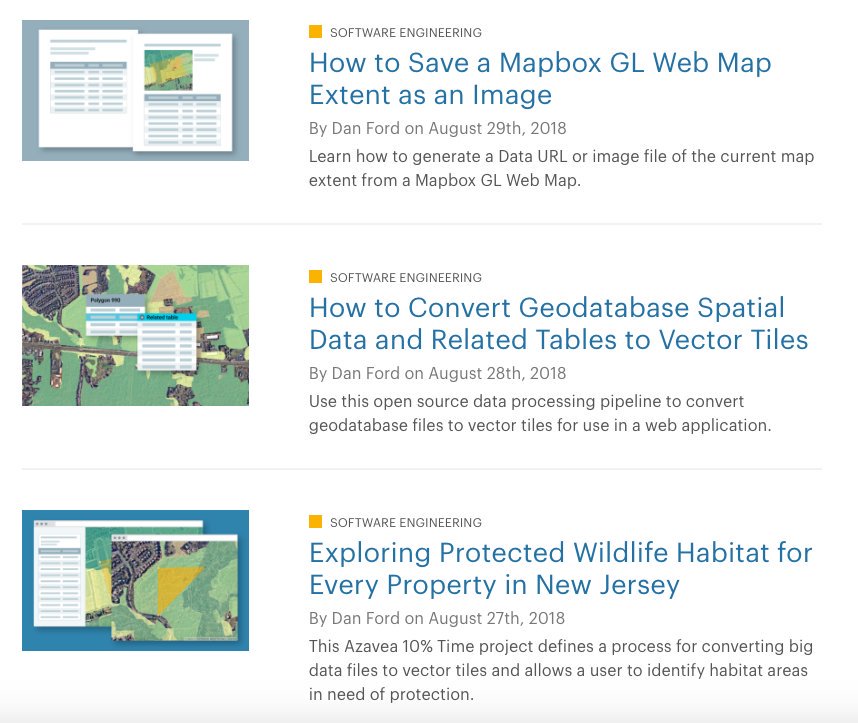Click the yellow category square above the Wildlife Habitat article

click(x=315, y=522)
